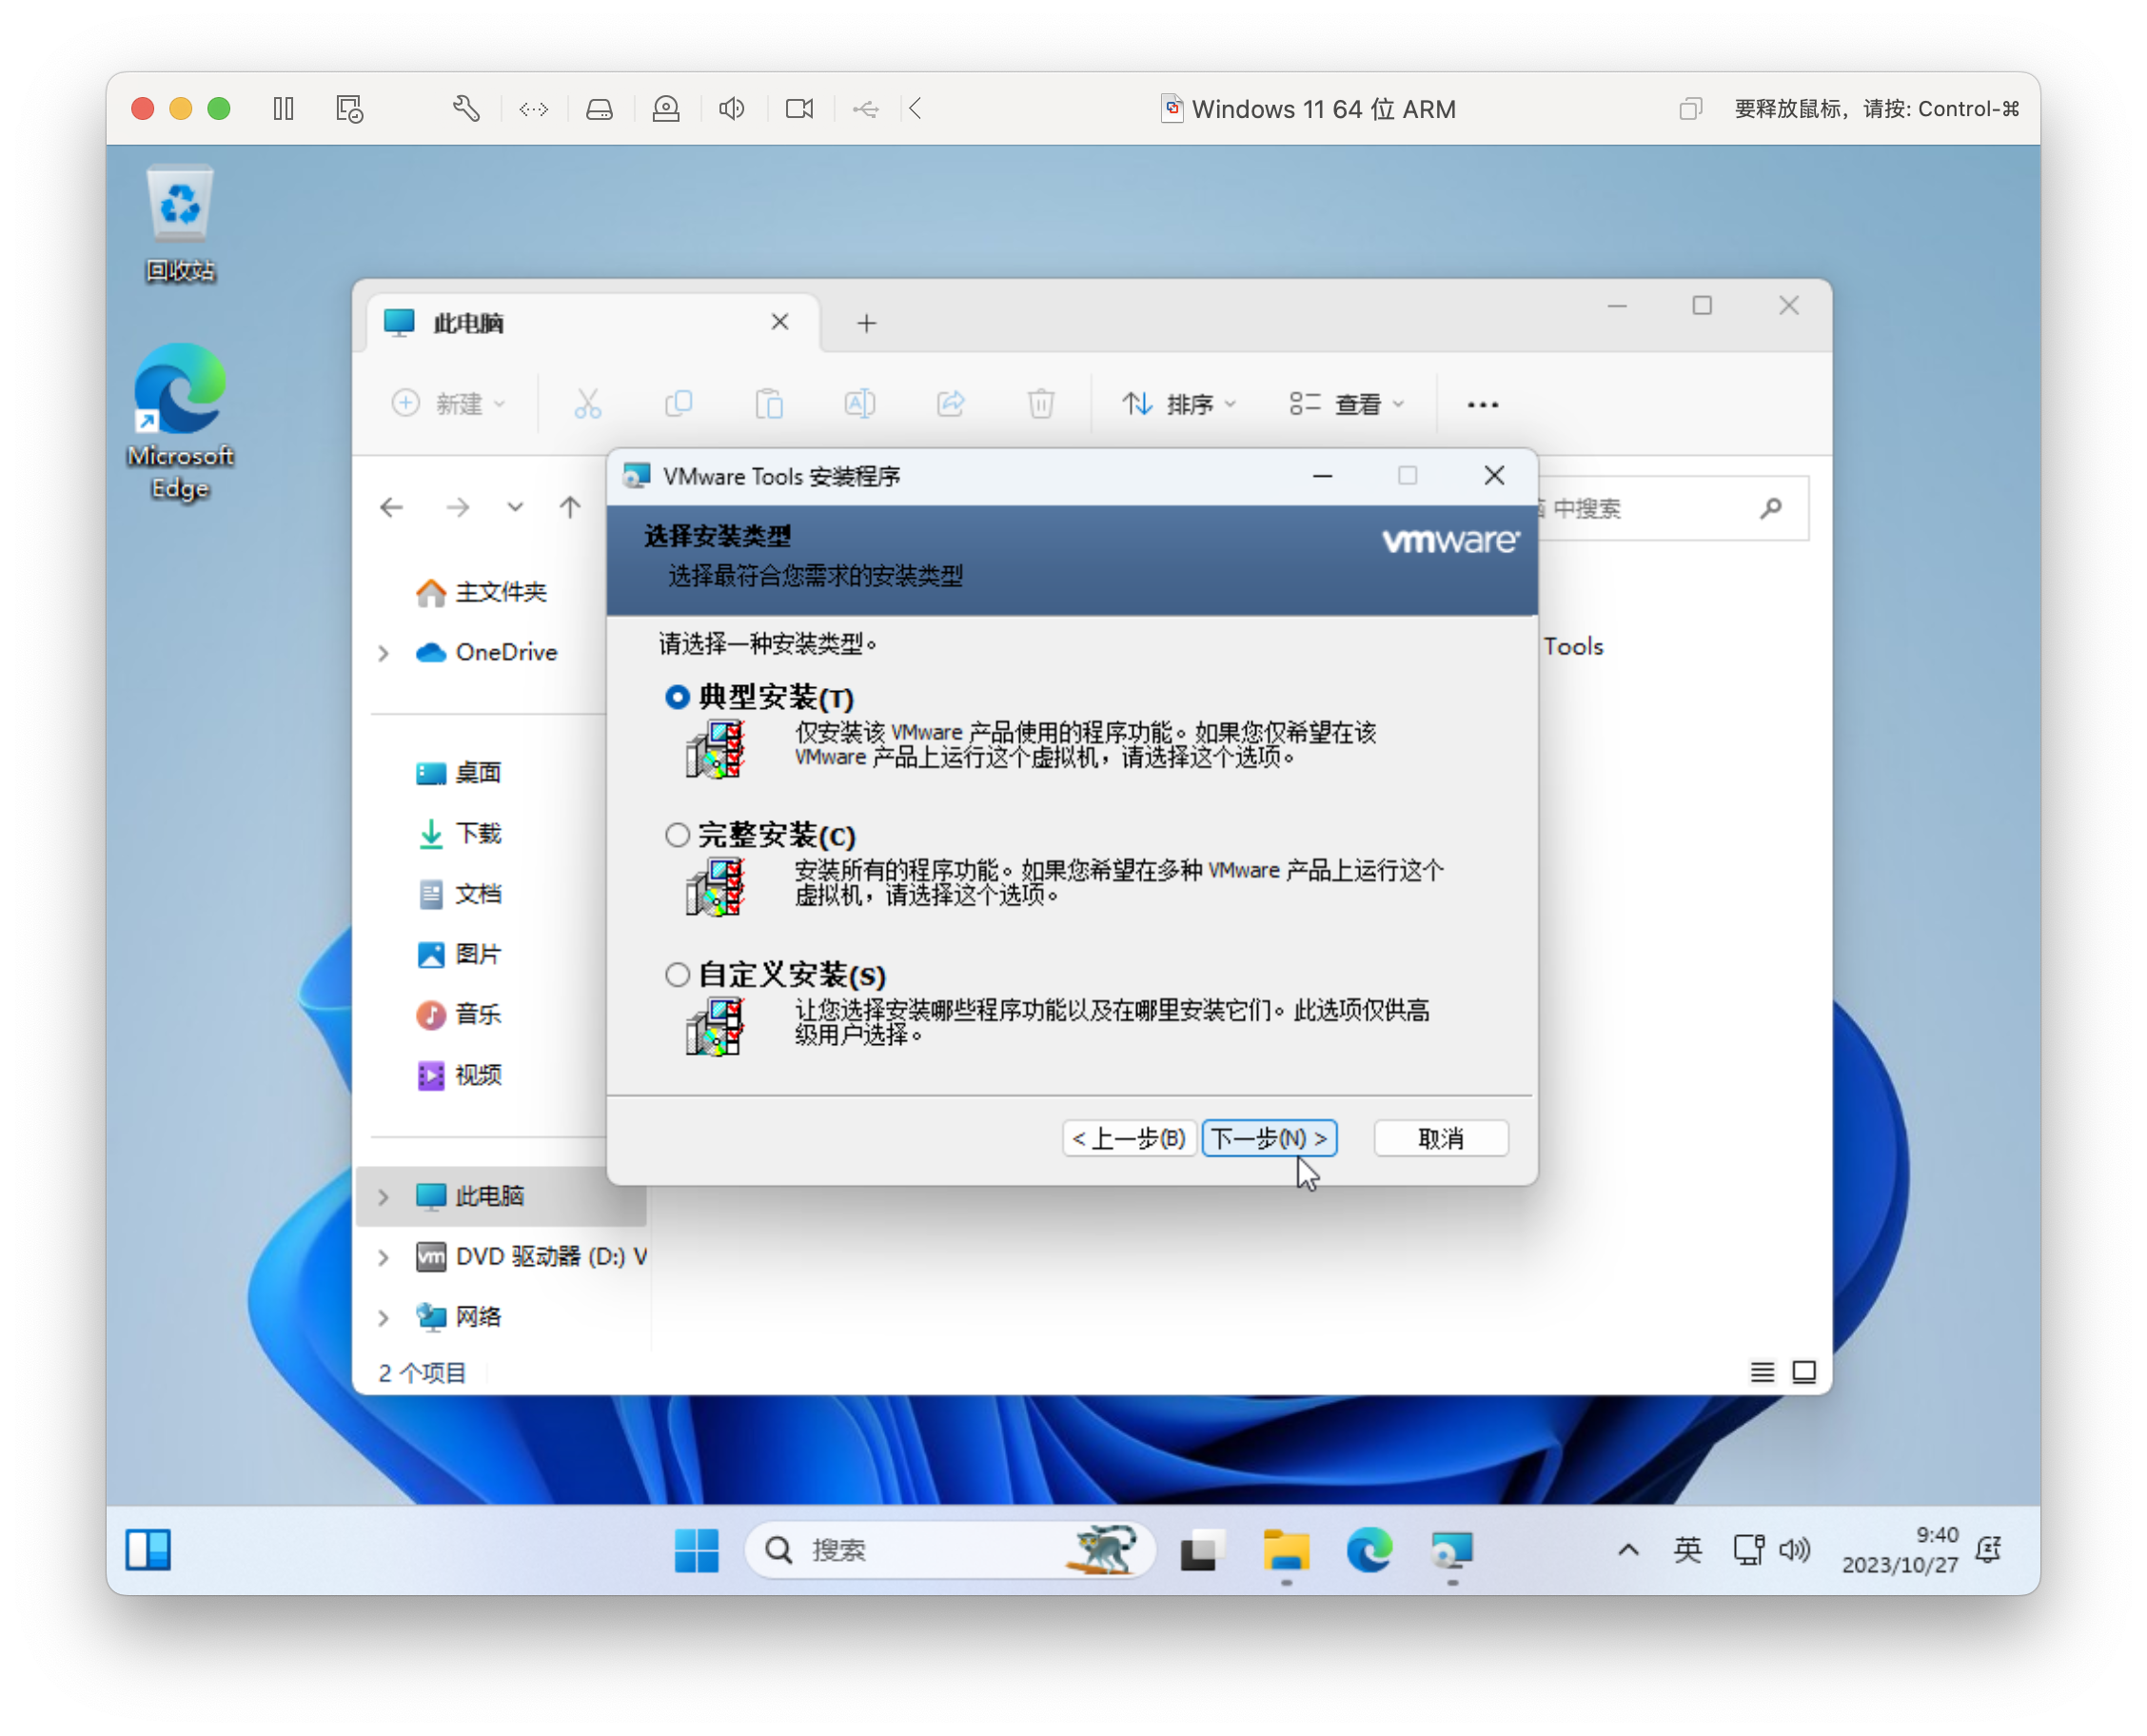2147x1736 pixels.
Task: Click the VMware pause virtual machine icon
Action: point(283,108)
